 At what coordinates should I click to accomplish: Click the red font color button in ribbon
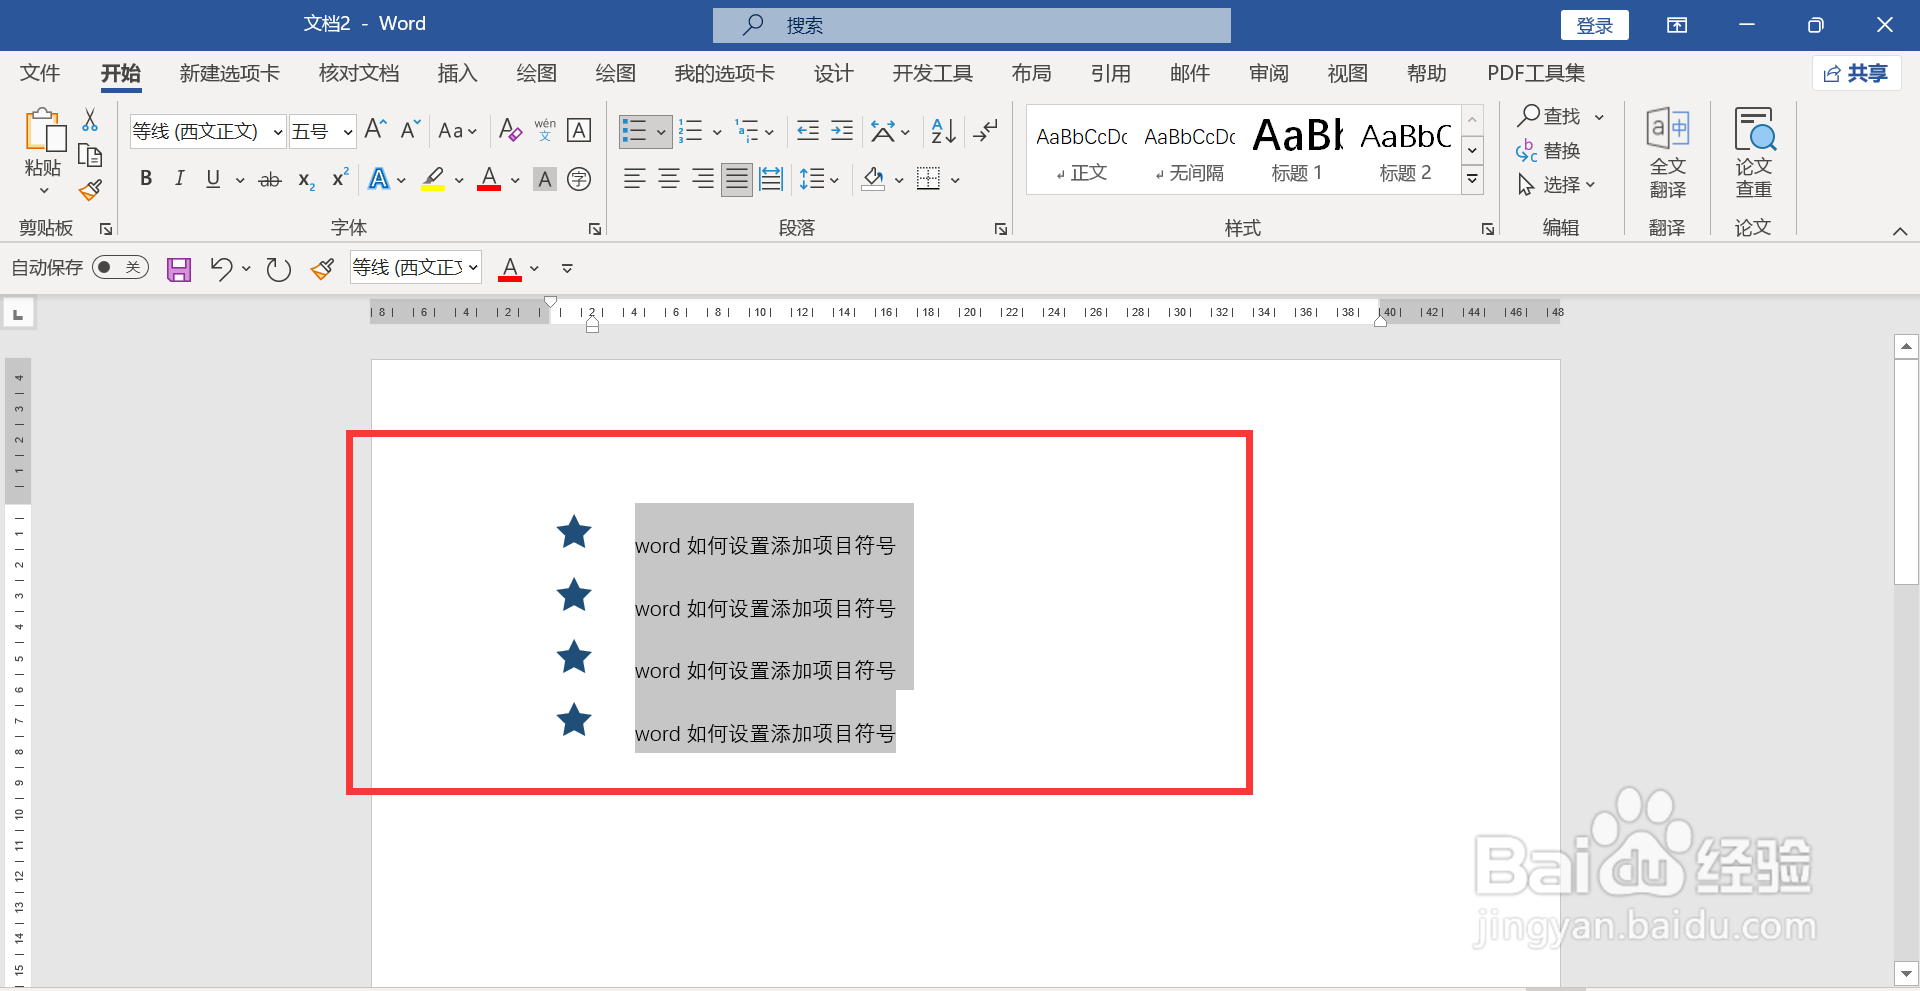(x=489, y=179)
